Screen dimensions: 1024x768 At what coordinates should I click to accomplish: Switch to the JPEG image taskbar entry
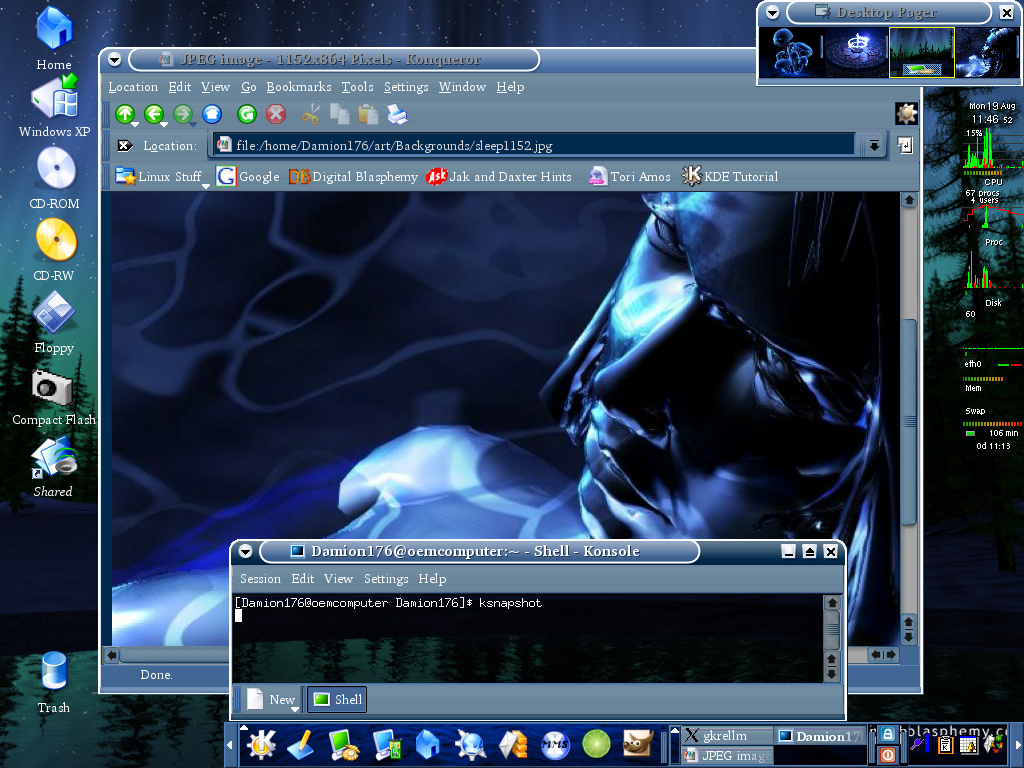click(728, 755)
